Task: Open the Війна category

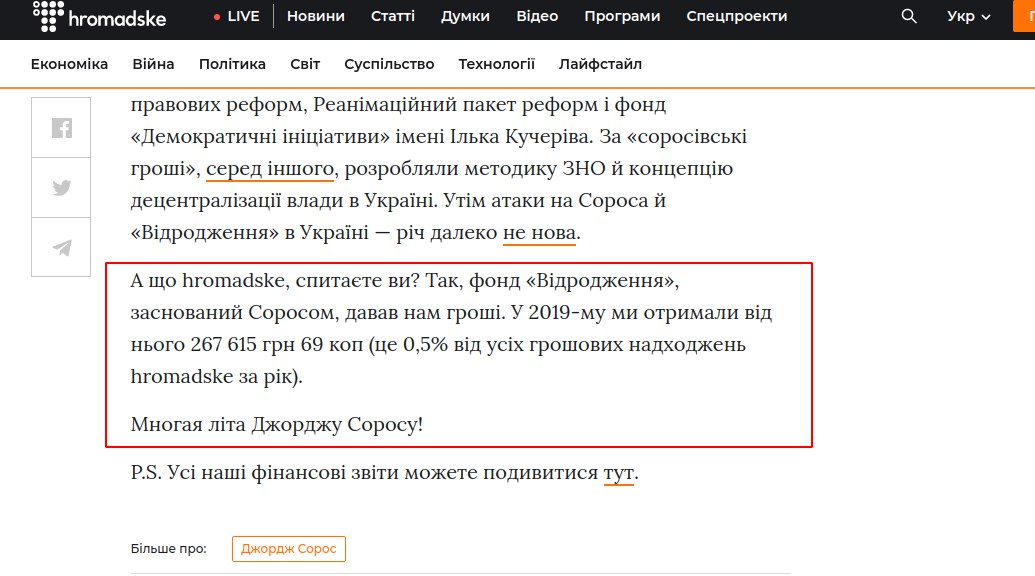Action: click(153, 64)
